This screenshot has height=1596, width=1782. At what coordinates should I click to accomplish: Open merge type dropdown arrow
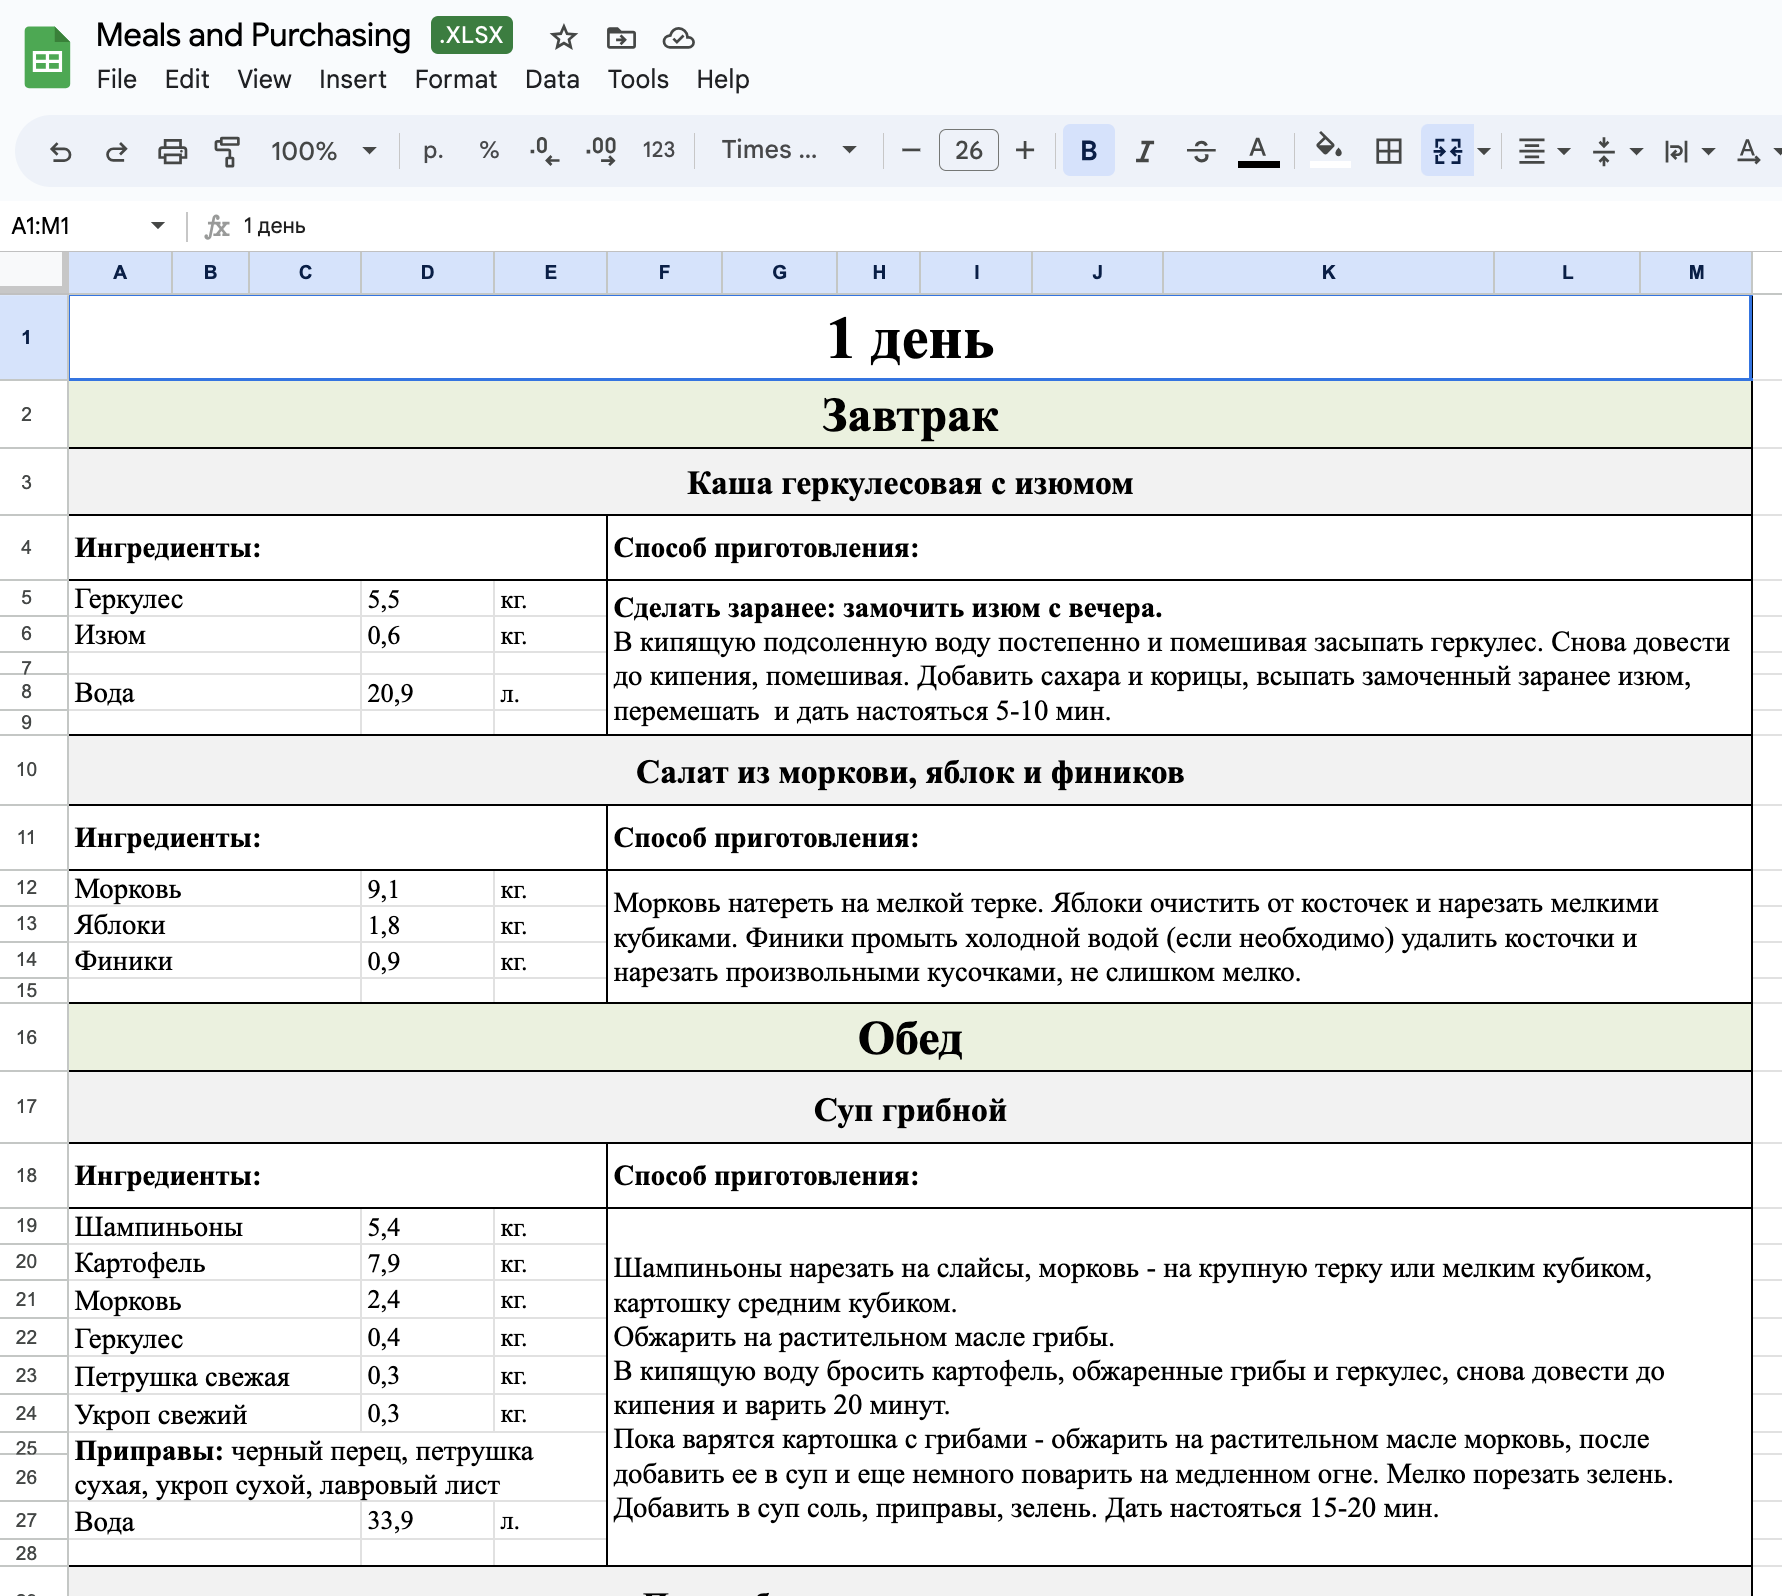tap(1484, 152)
